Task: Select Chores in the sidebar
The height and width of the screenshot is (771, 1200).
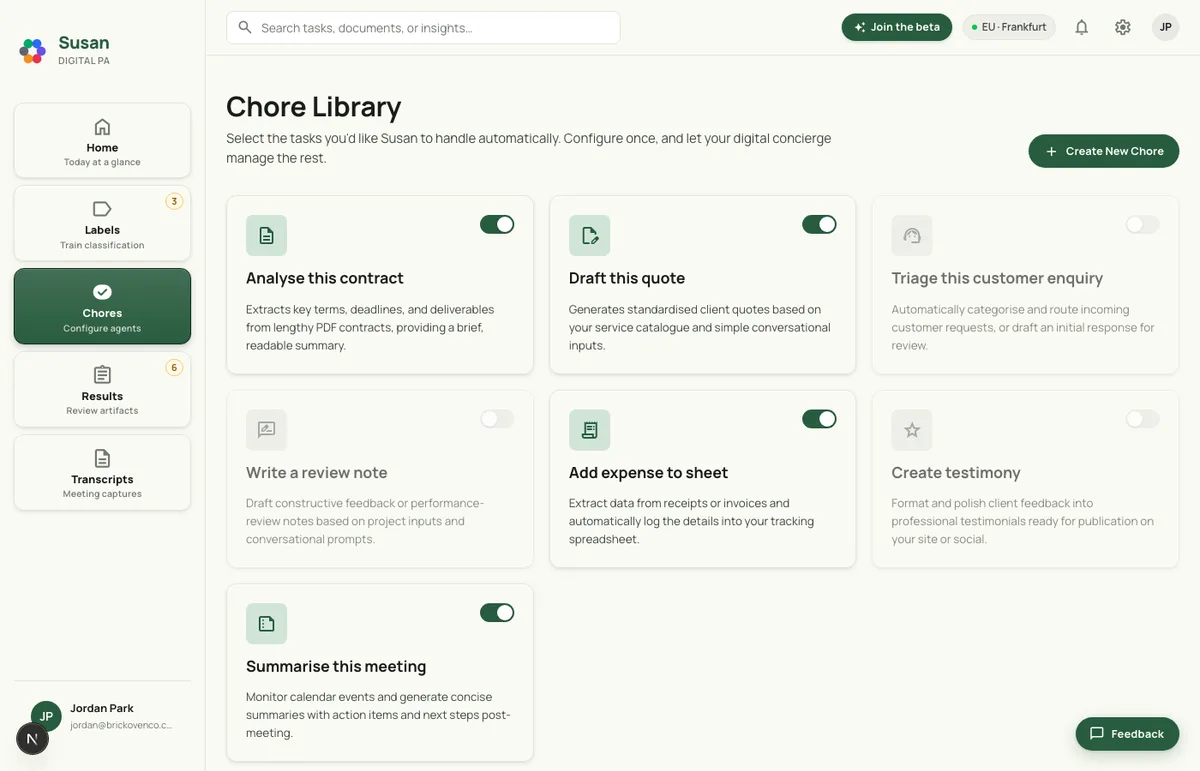Action: pos(102,306)
